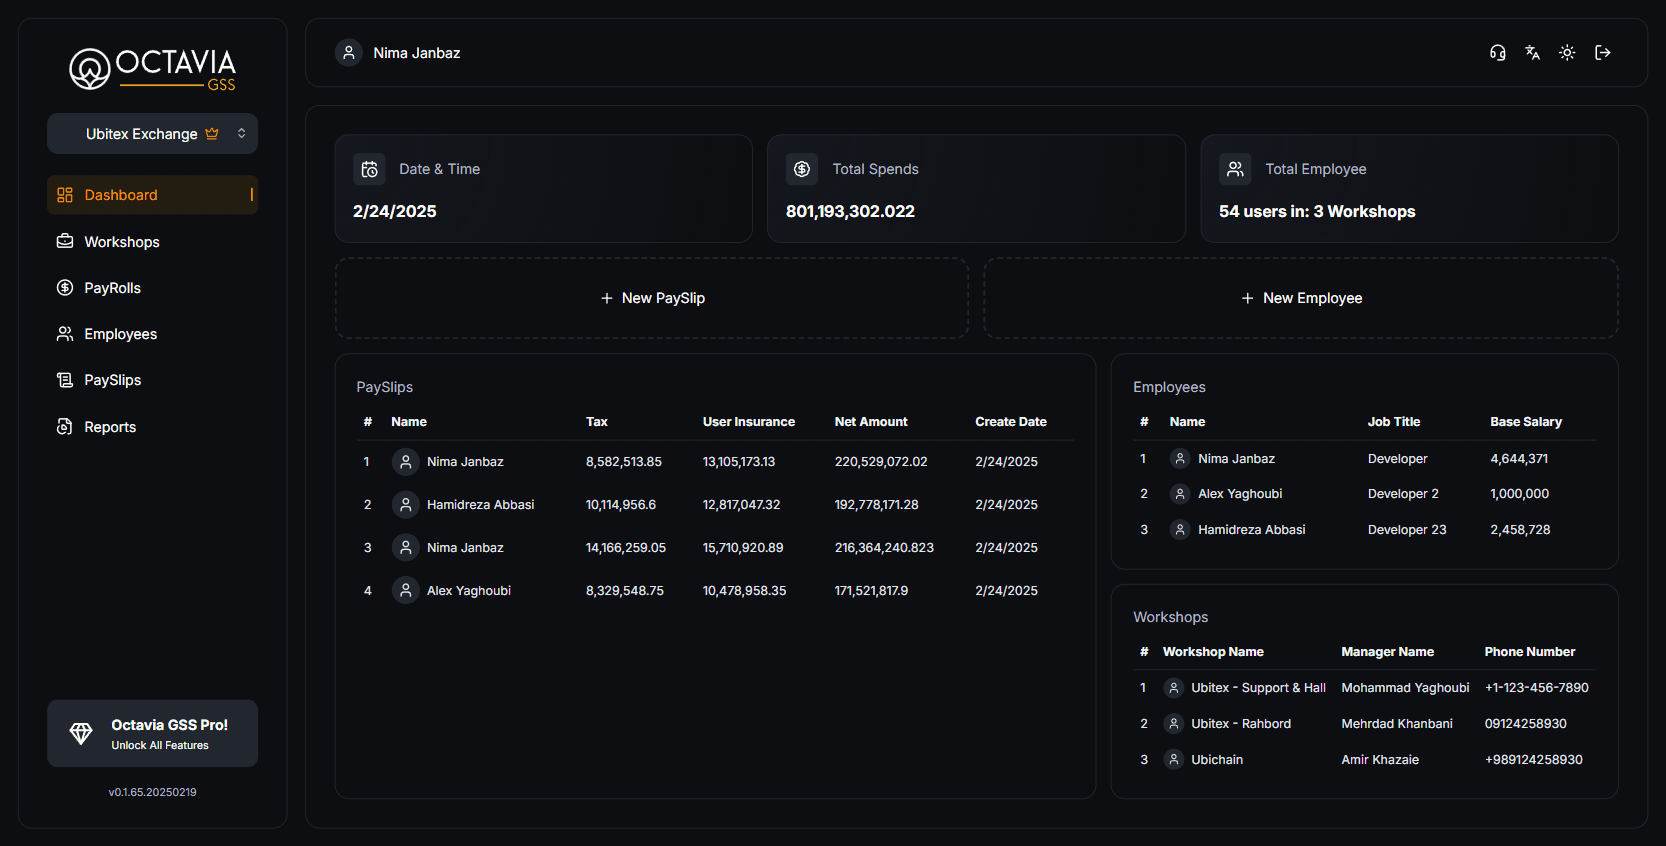
Task: Click icon beside Ubitex - Rahbord workshop
Action: 1174,724
